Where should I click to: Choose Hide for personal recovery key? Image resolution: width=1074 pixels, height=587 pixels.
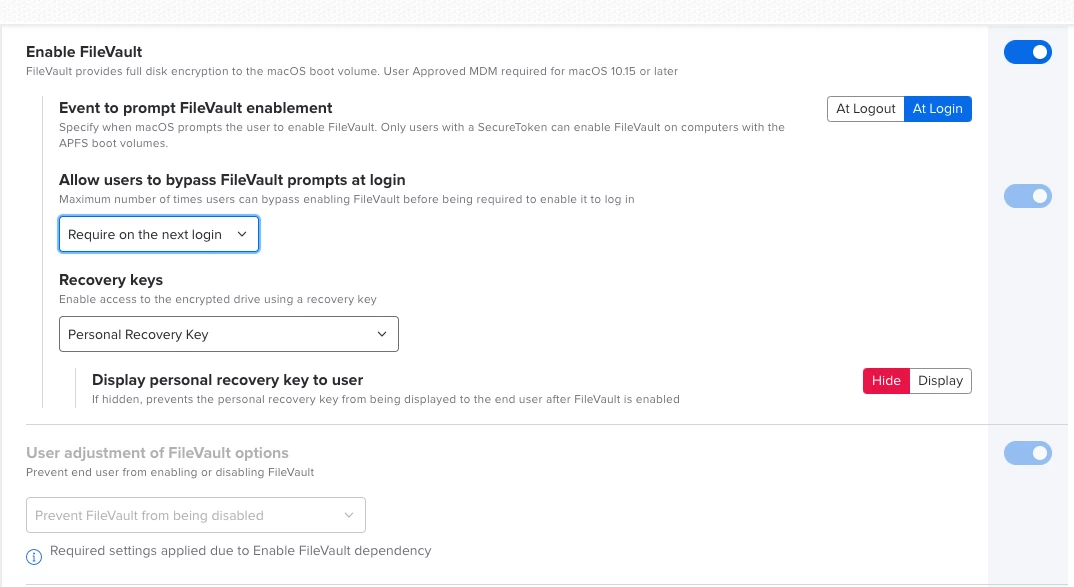[886, 381]
